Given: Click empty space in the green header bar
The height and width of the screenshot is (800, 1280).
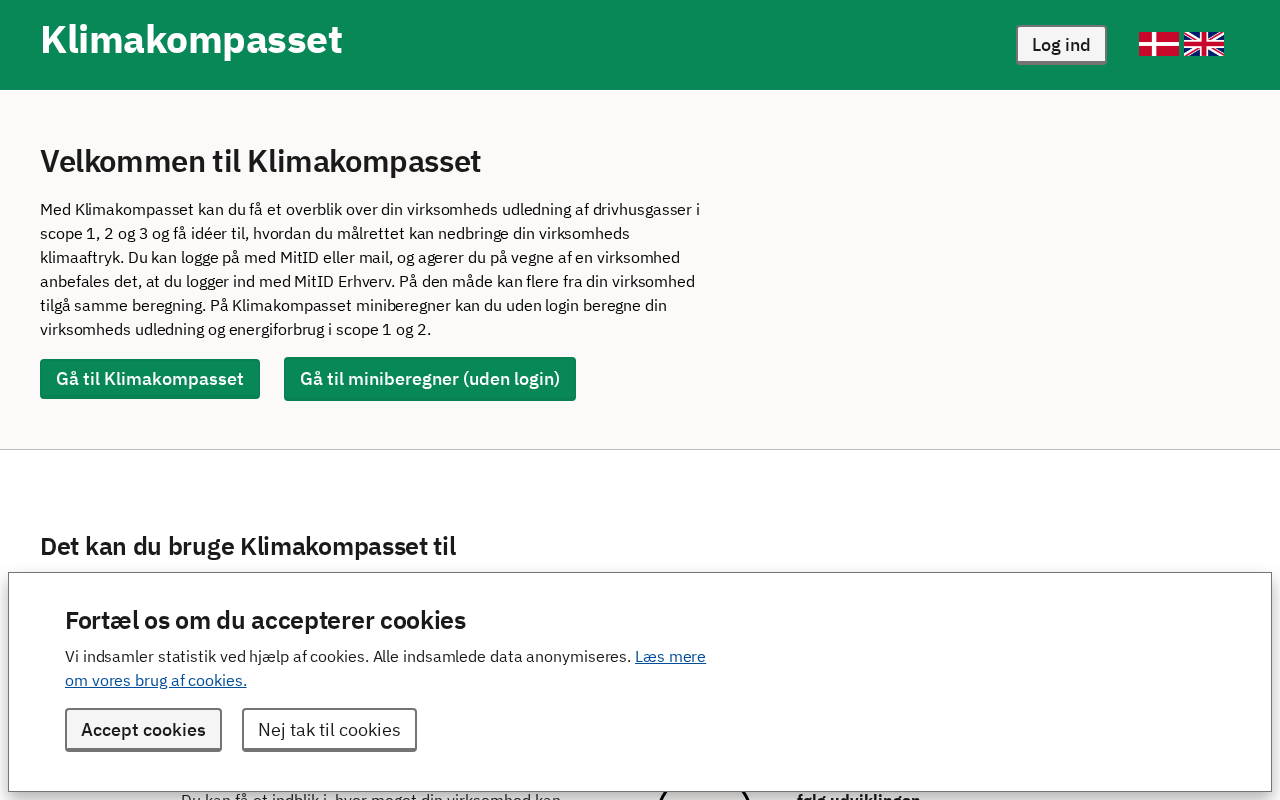Looking at the screenshot, I should click(x=680, y=45).
